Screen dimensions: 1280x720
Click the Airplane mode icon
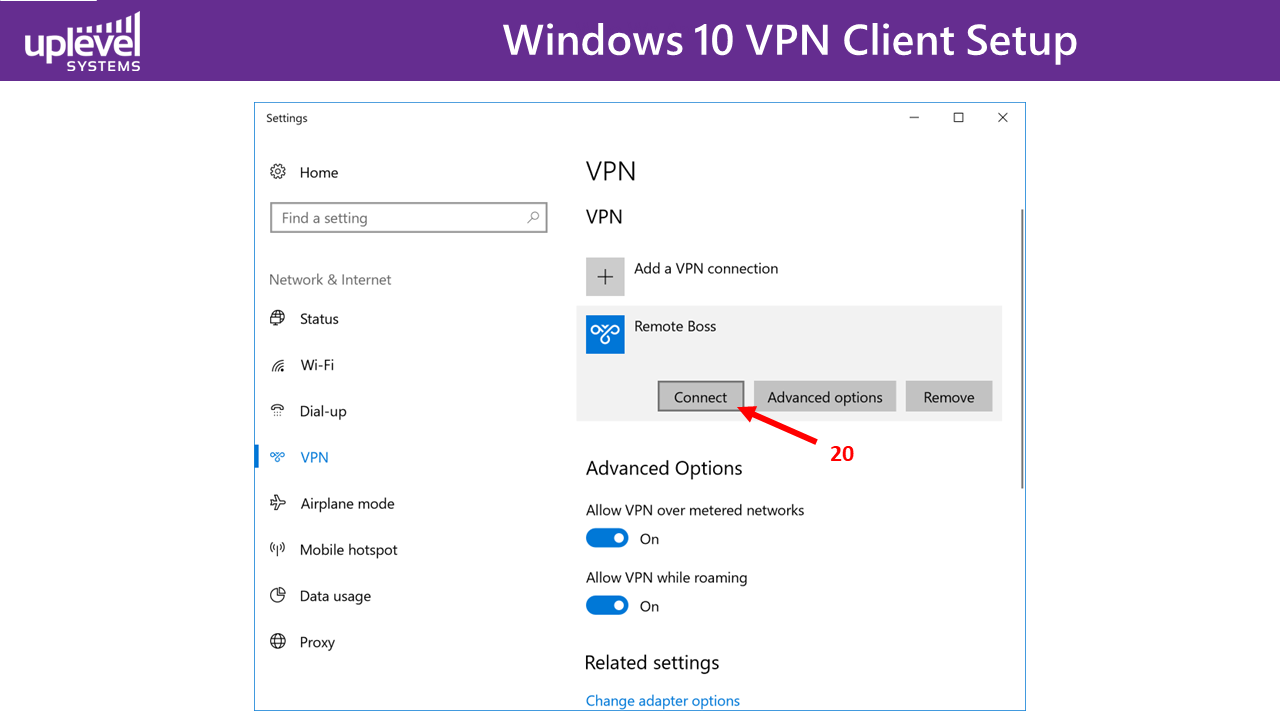[x=278, y=503]
